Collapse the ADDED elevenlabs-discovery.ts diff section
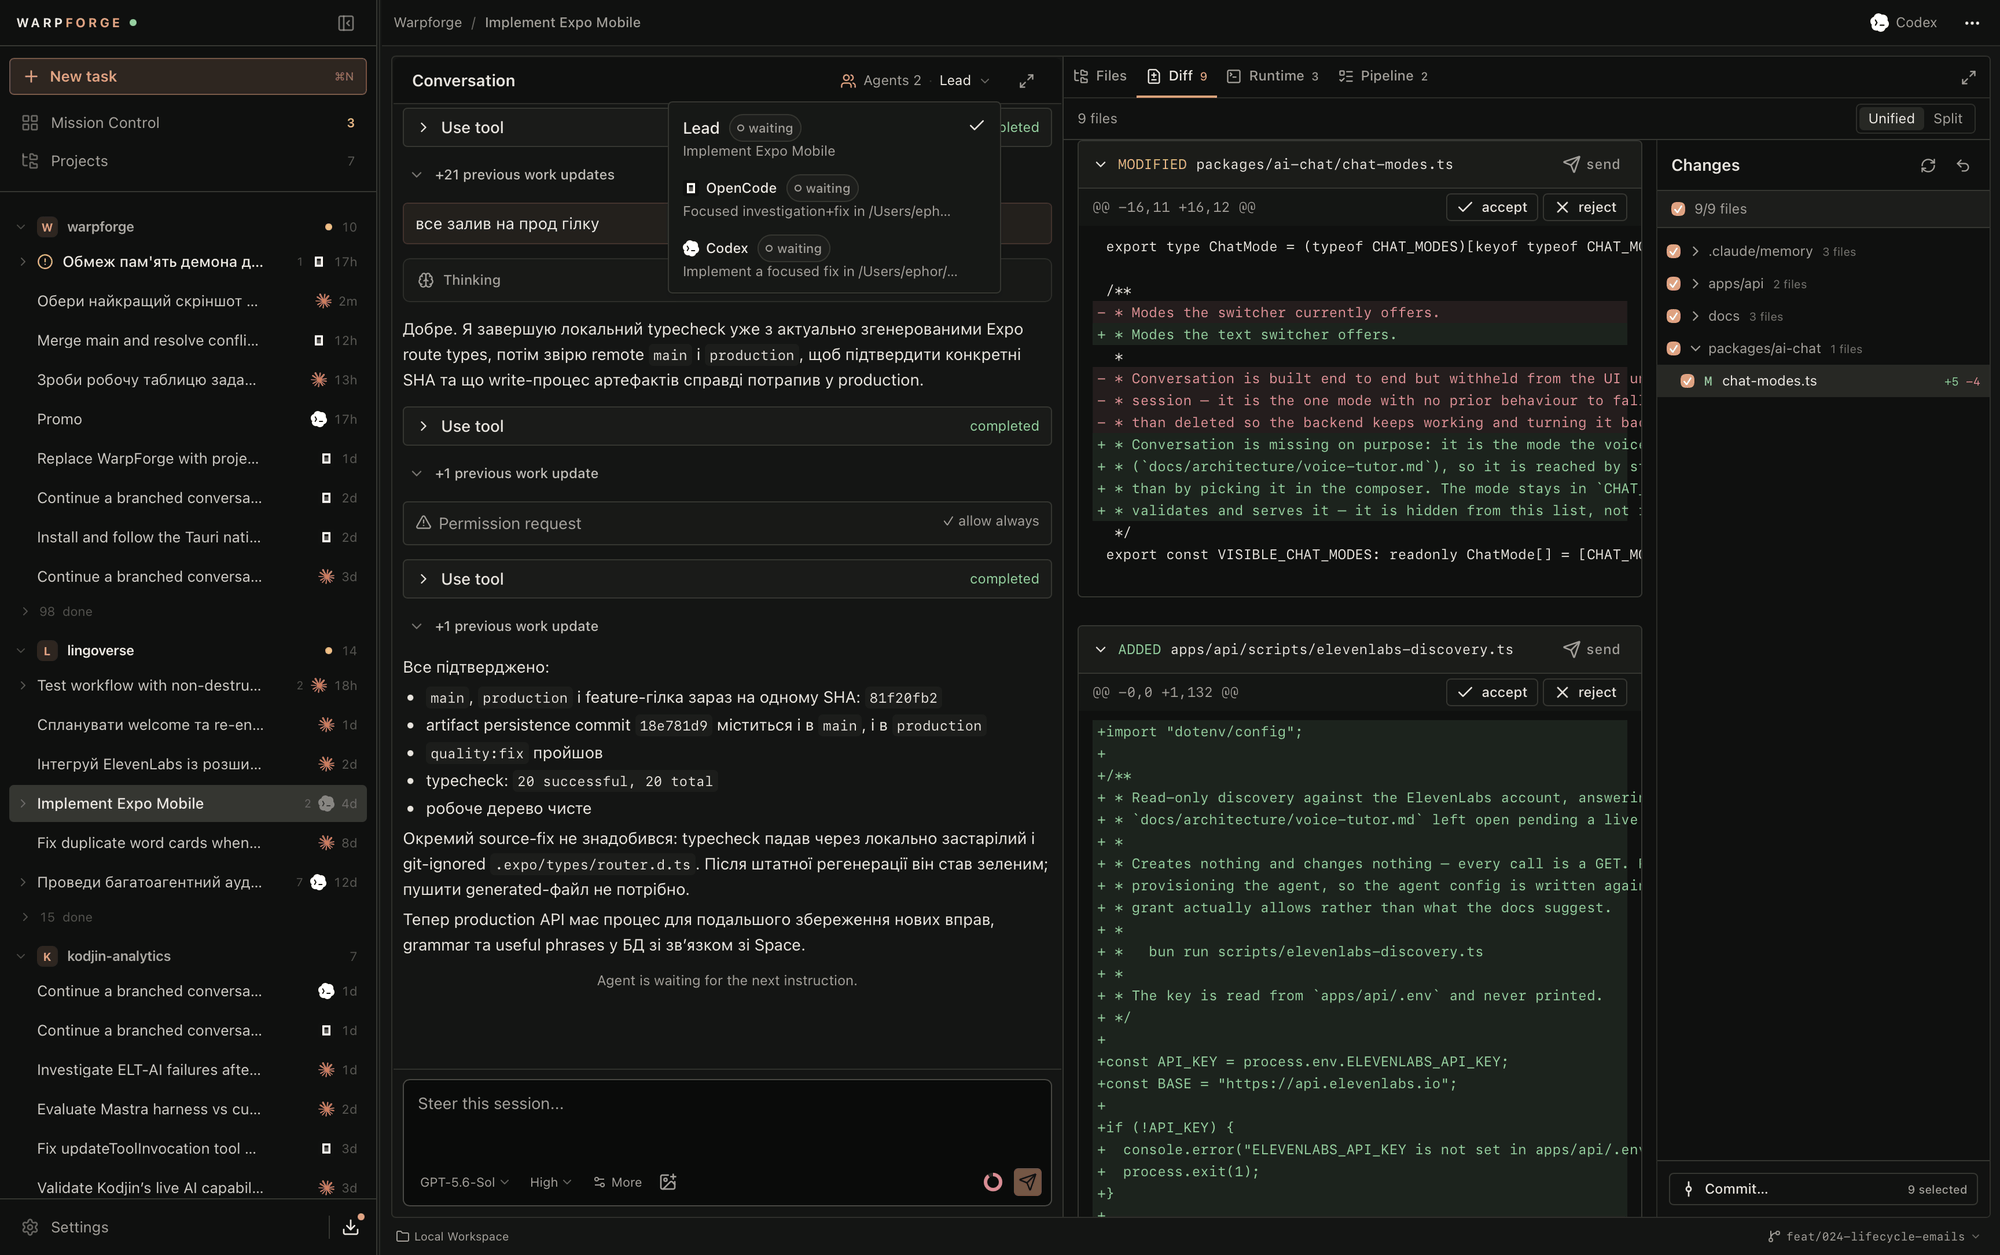The height and width of the screenshot is (1255, 2000). (1100, 649)
